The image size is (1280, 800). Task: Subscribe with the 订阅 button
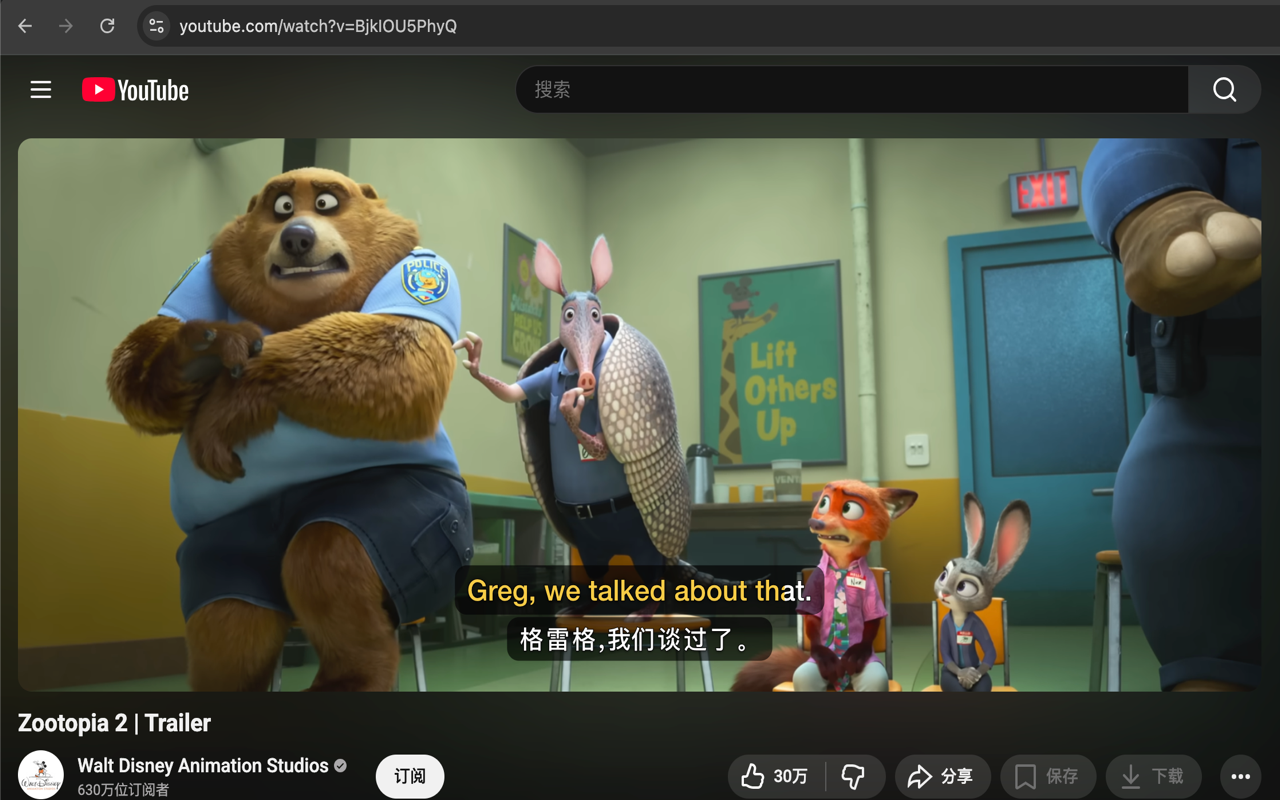[x=410, y=776]
